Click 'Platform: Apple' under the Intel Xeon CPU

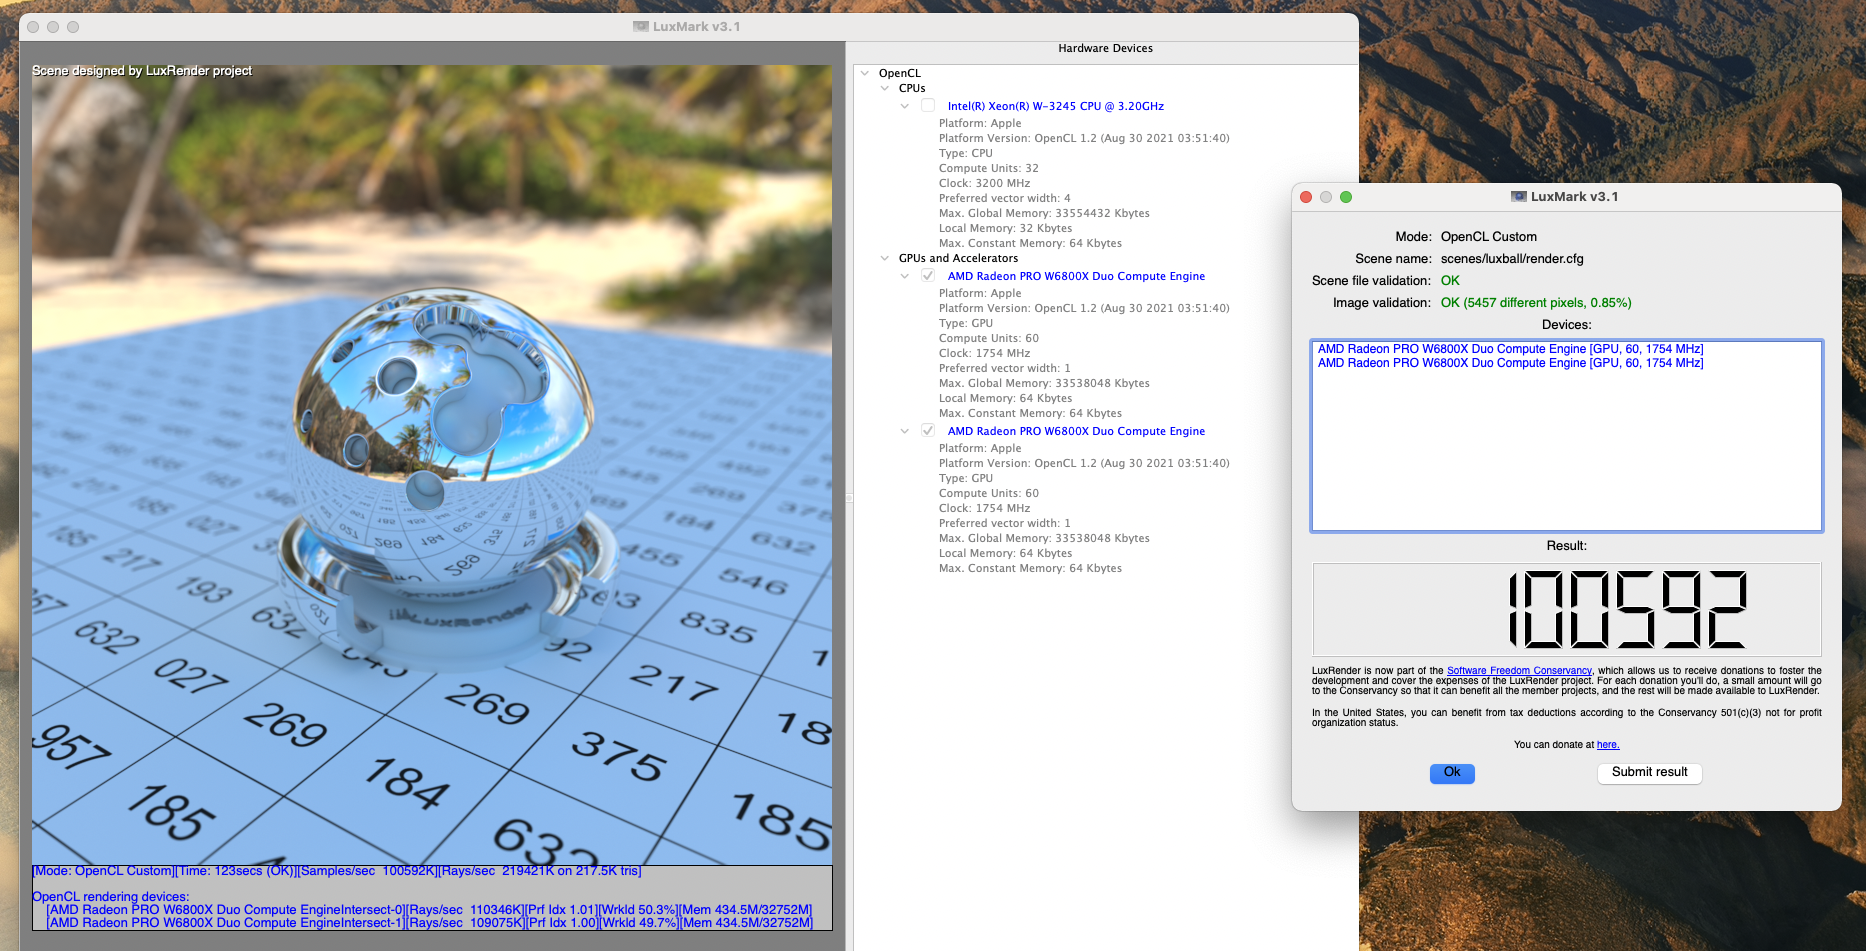980,123
